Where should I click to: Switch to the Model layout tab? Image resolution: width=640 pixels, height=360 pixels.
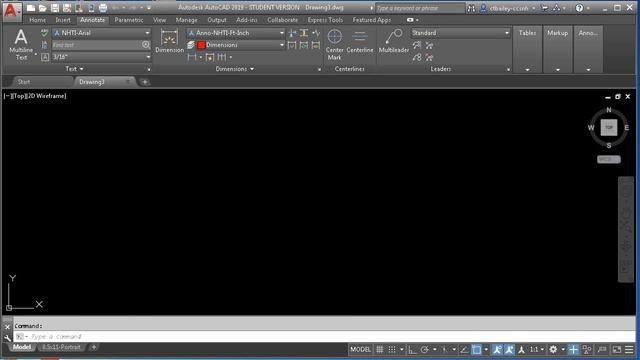[x=22, y=347]
